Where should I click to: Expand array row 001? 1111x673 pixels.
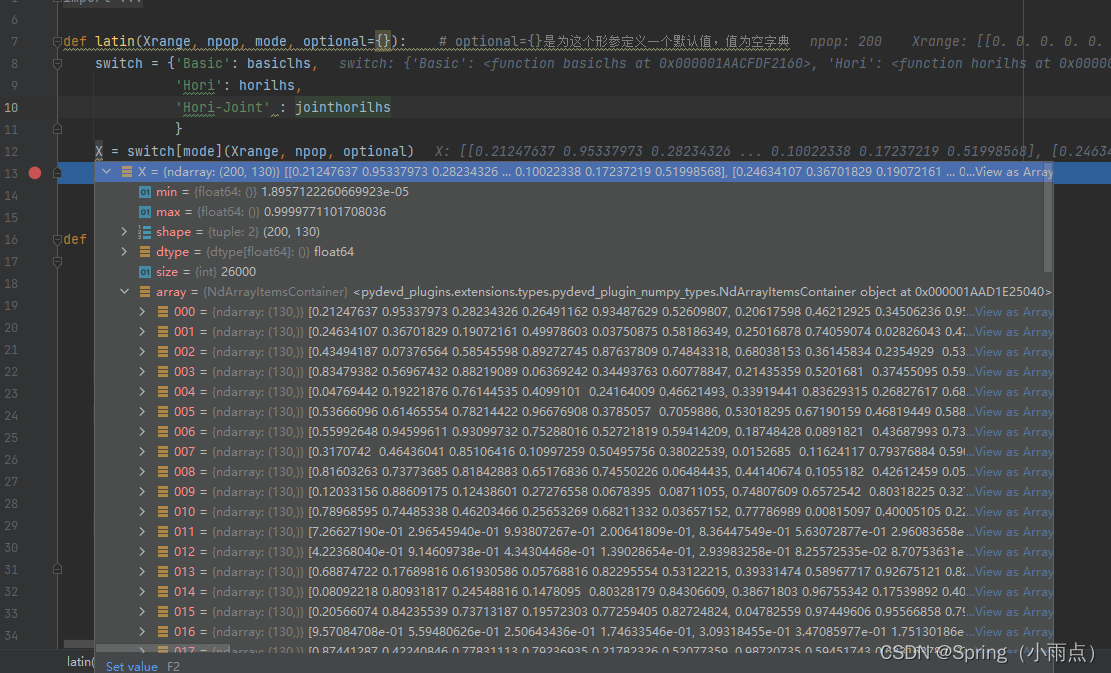coord(142,332)
